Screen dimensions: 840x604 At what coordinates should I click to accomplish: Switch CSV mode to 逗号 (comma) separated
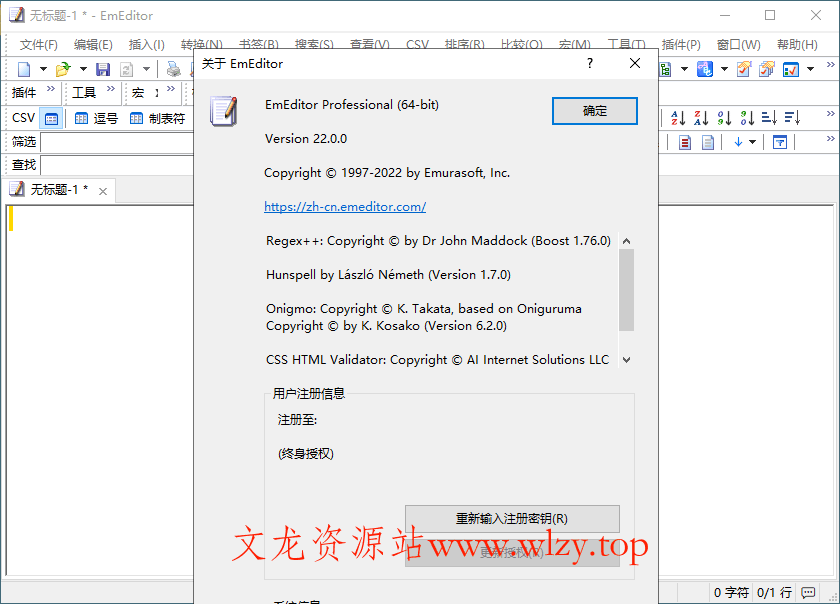pyautogui.click(x=96, y=117)
